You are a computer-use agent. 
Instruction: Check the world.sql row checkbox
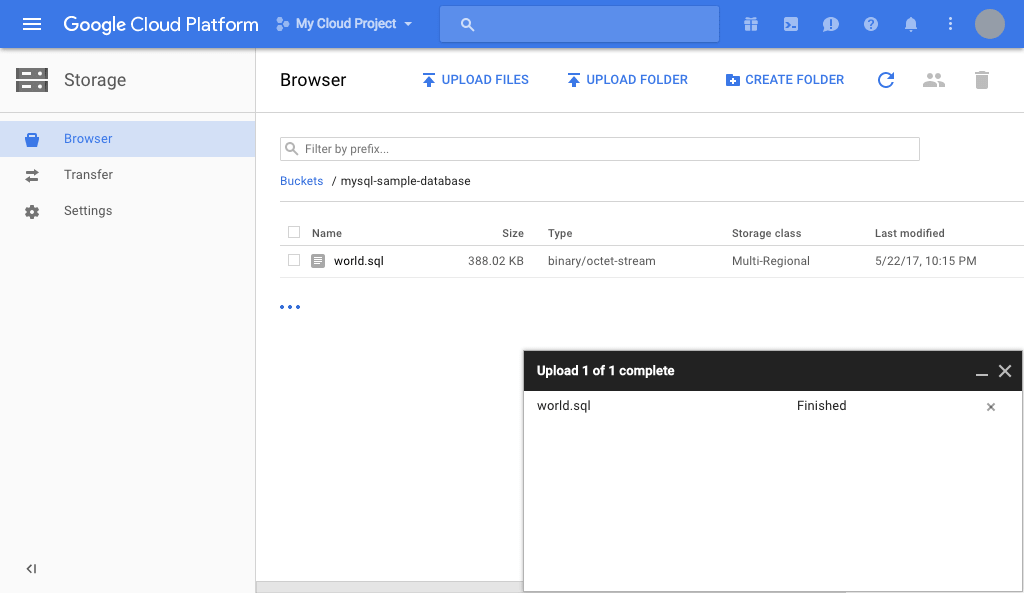click(294, 260)
